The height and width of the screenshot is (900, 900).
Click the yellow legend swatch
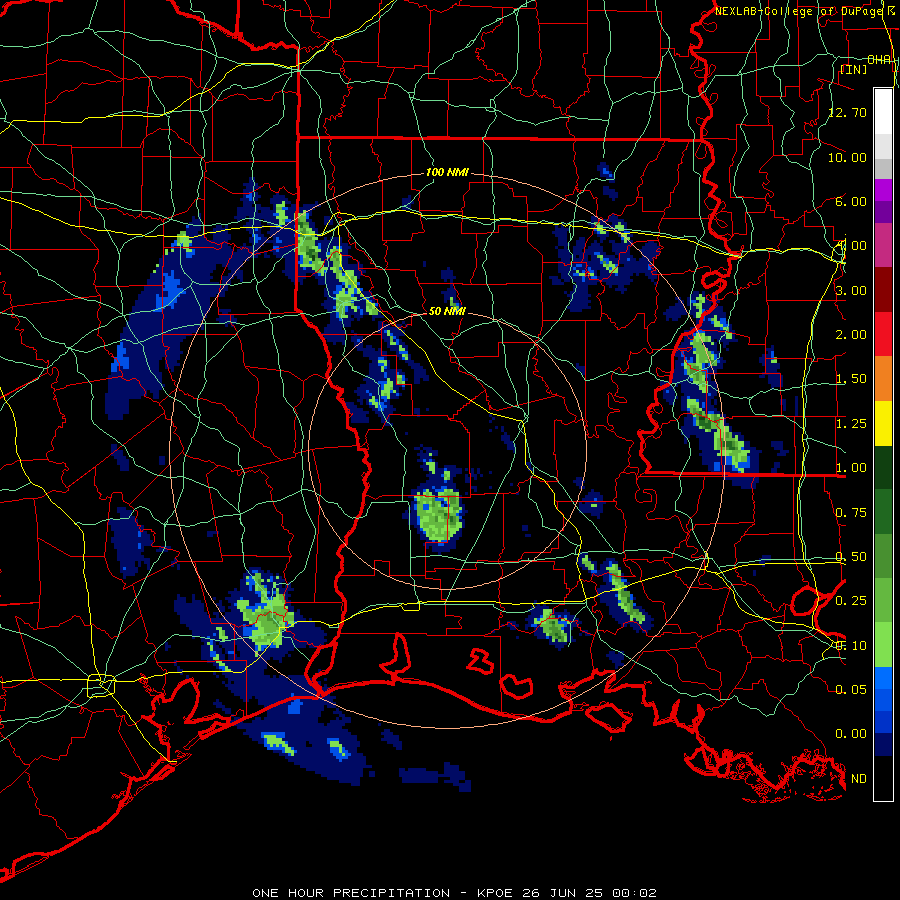883,424
